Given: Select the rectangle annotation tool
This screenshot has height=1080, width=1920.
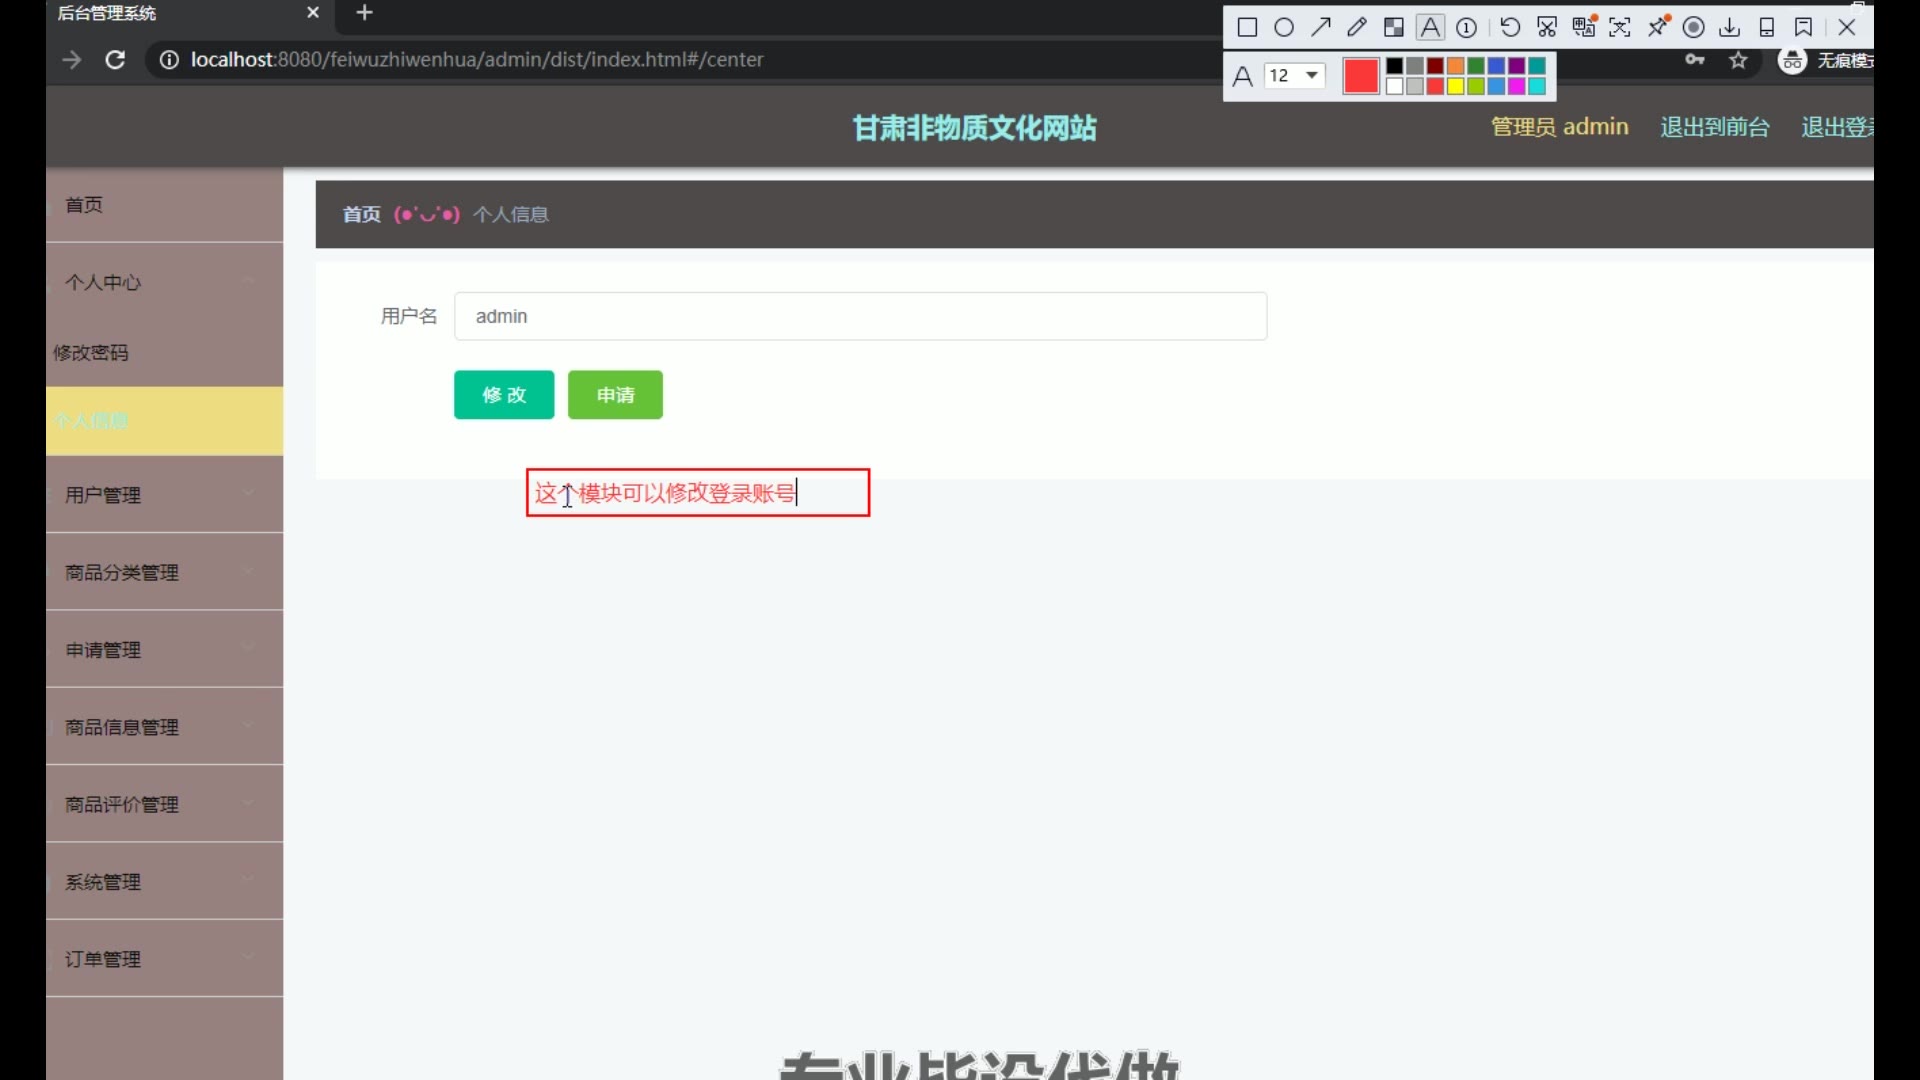Looking at the screenshot, I should tap(1247, 27).
